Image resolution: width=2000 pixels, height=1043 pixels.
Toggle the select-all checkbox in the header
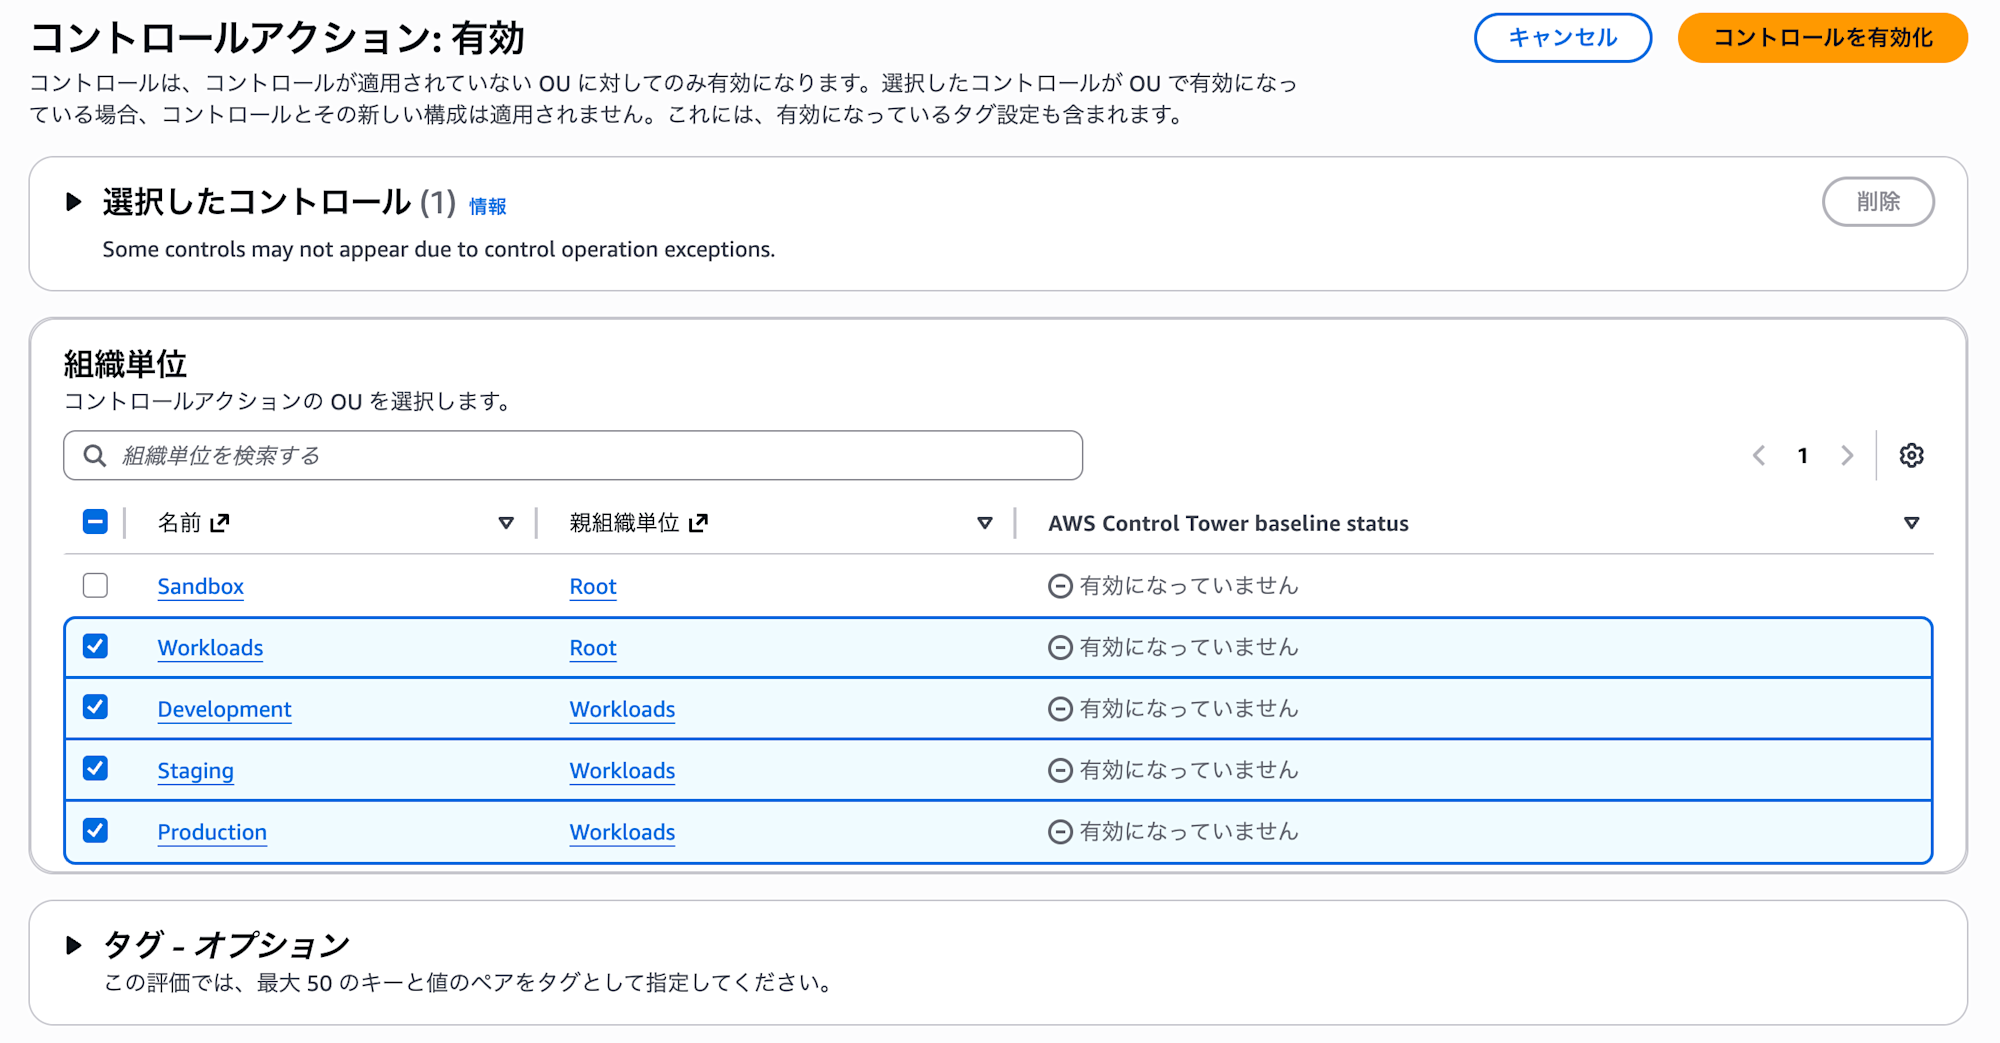point(95,521)
